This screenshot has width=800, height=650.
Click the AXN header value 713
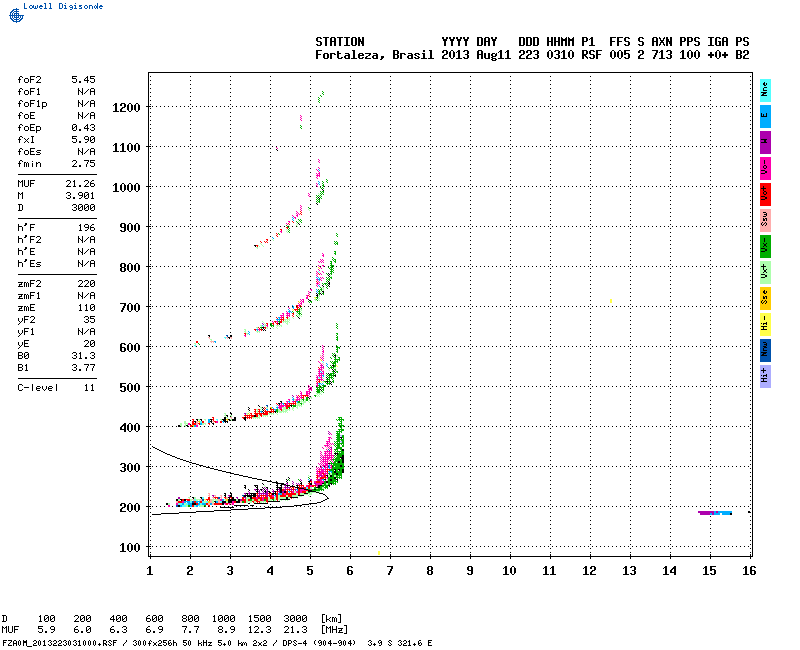coord(662,55)
